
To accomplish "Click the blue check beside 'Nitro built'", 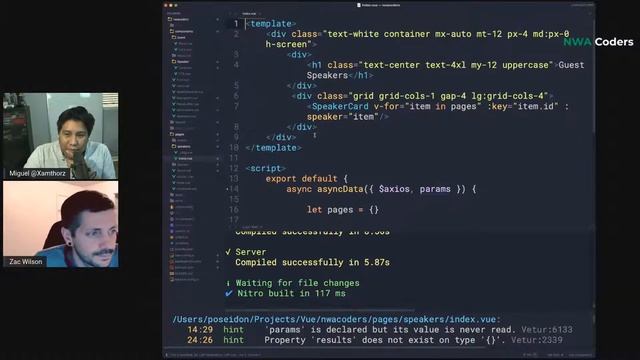I will point(229,293).
